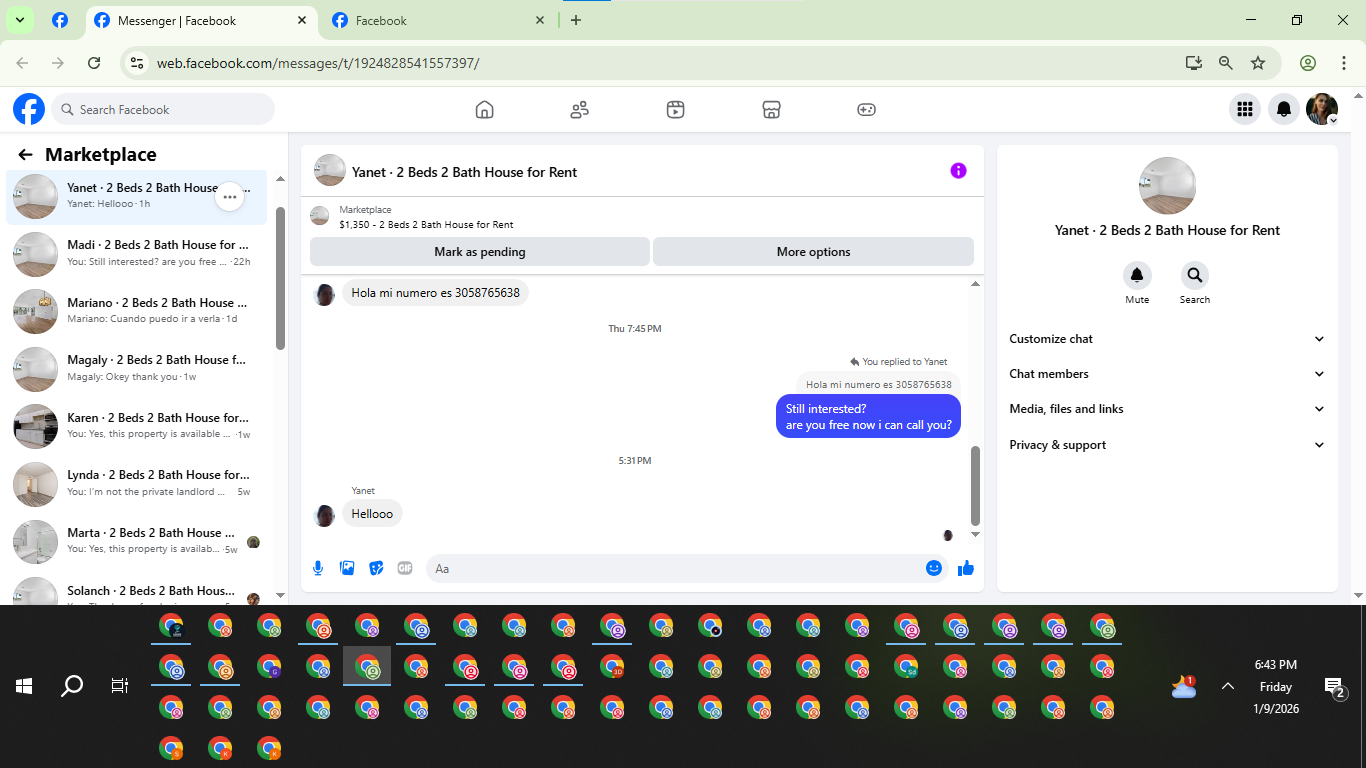Expand the Chat members section
1366x768 pixels.
(1167, 374)
